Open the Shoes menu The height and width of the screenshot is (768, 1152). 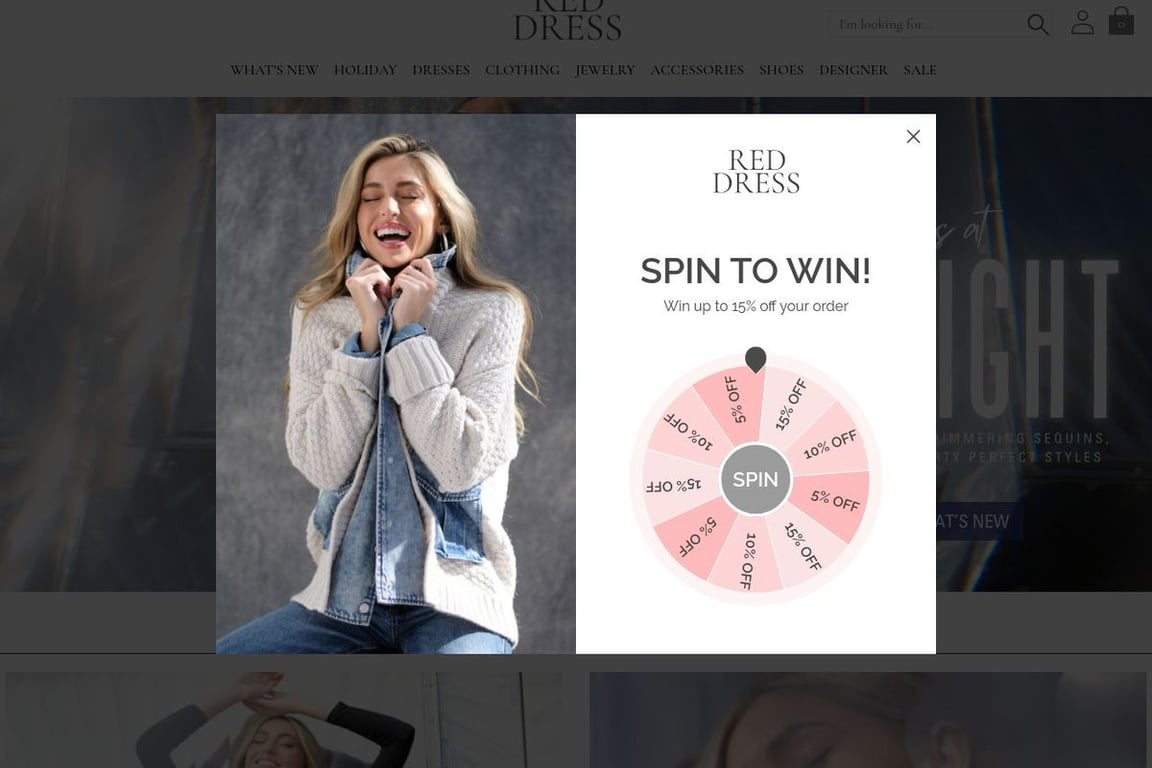(782, 70)
